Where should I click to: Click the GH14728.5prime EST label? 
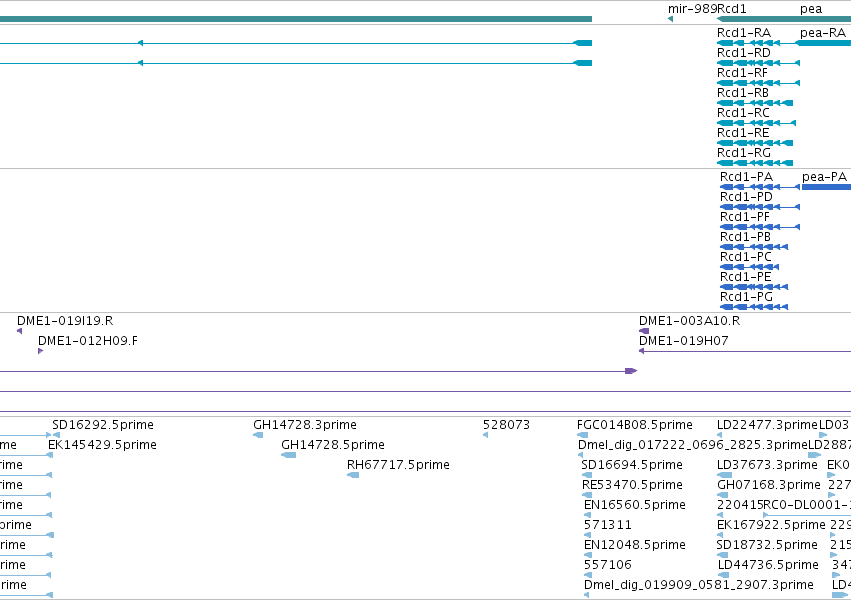tap(333, 445)
